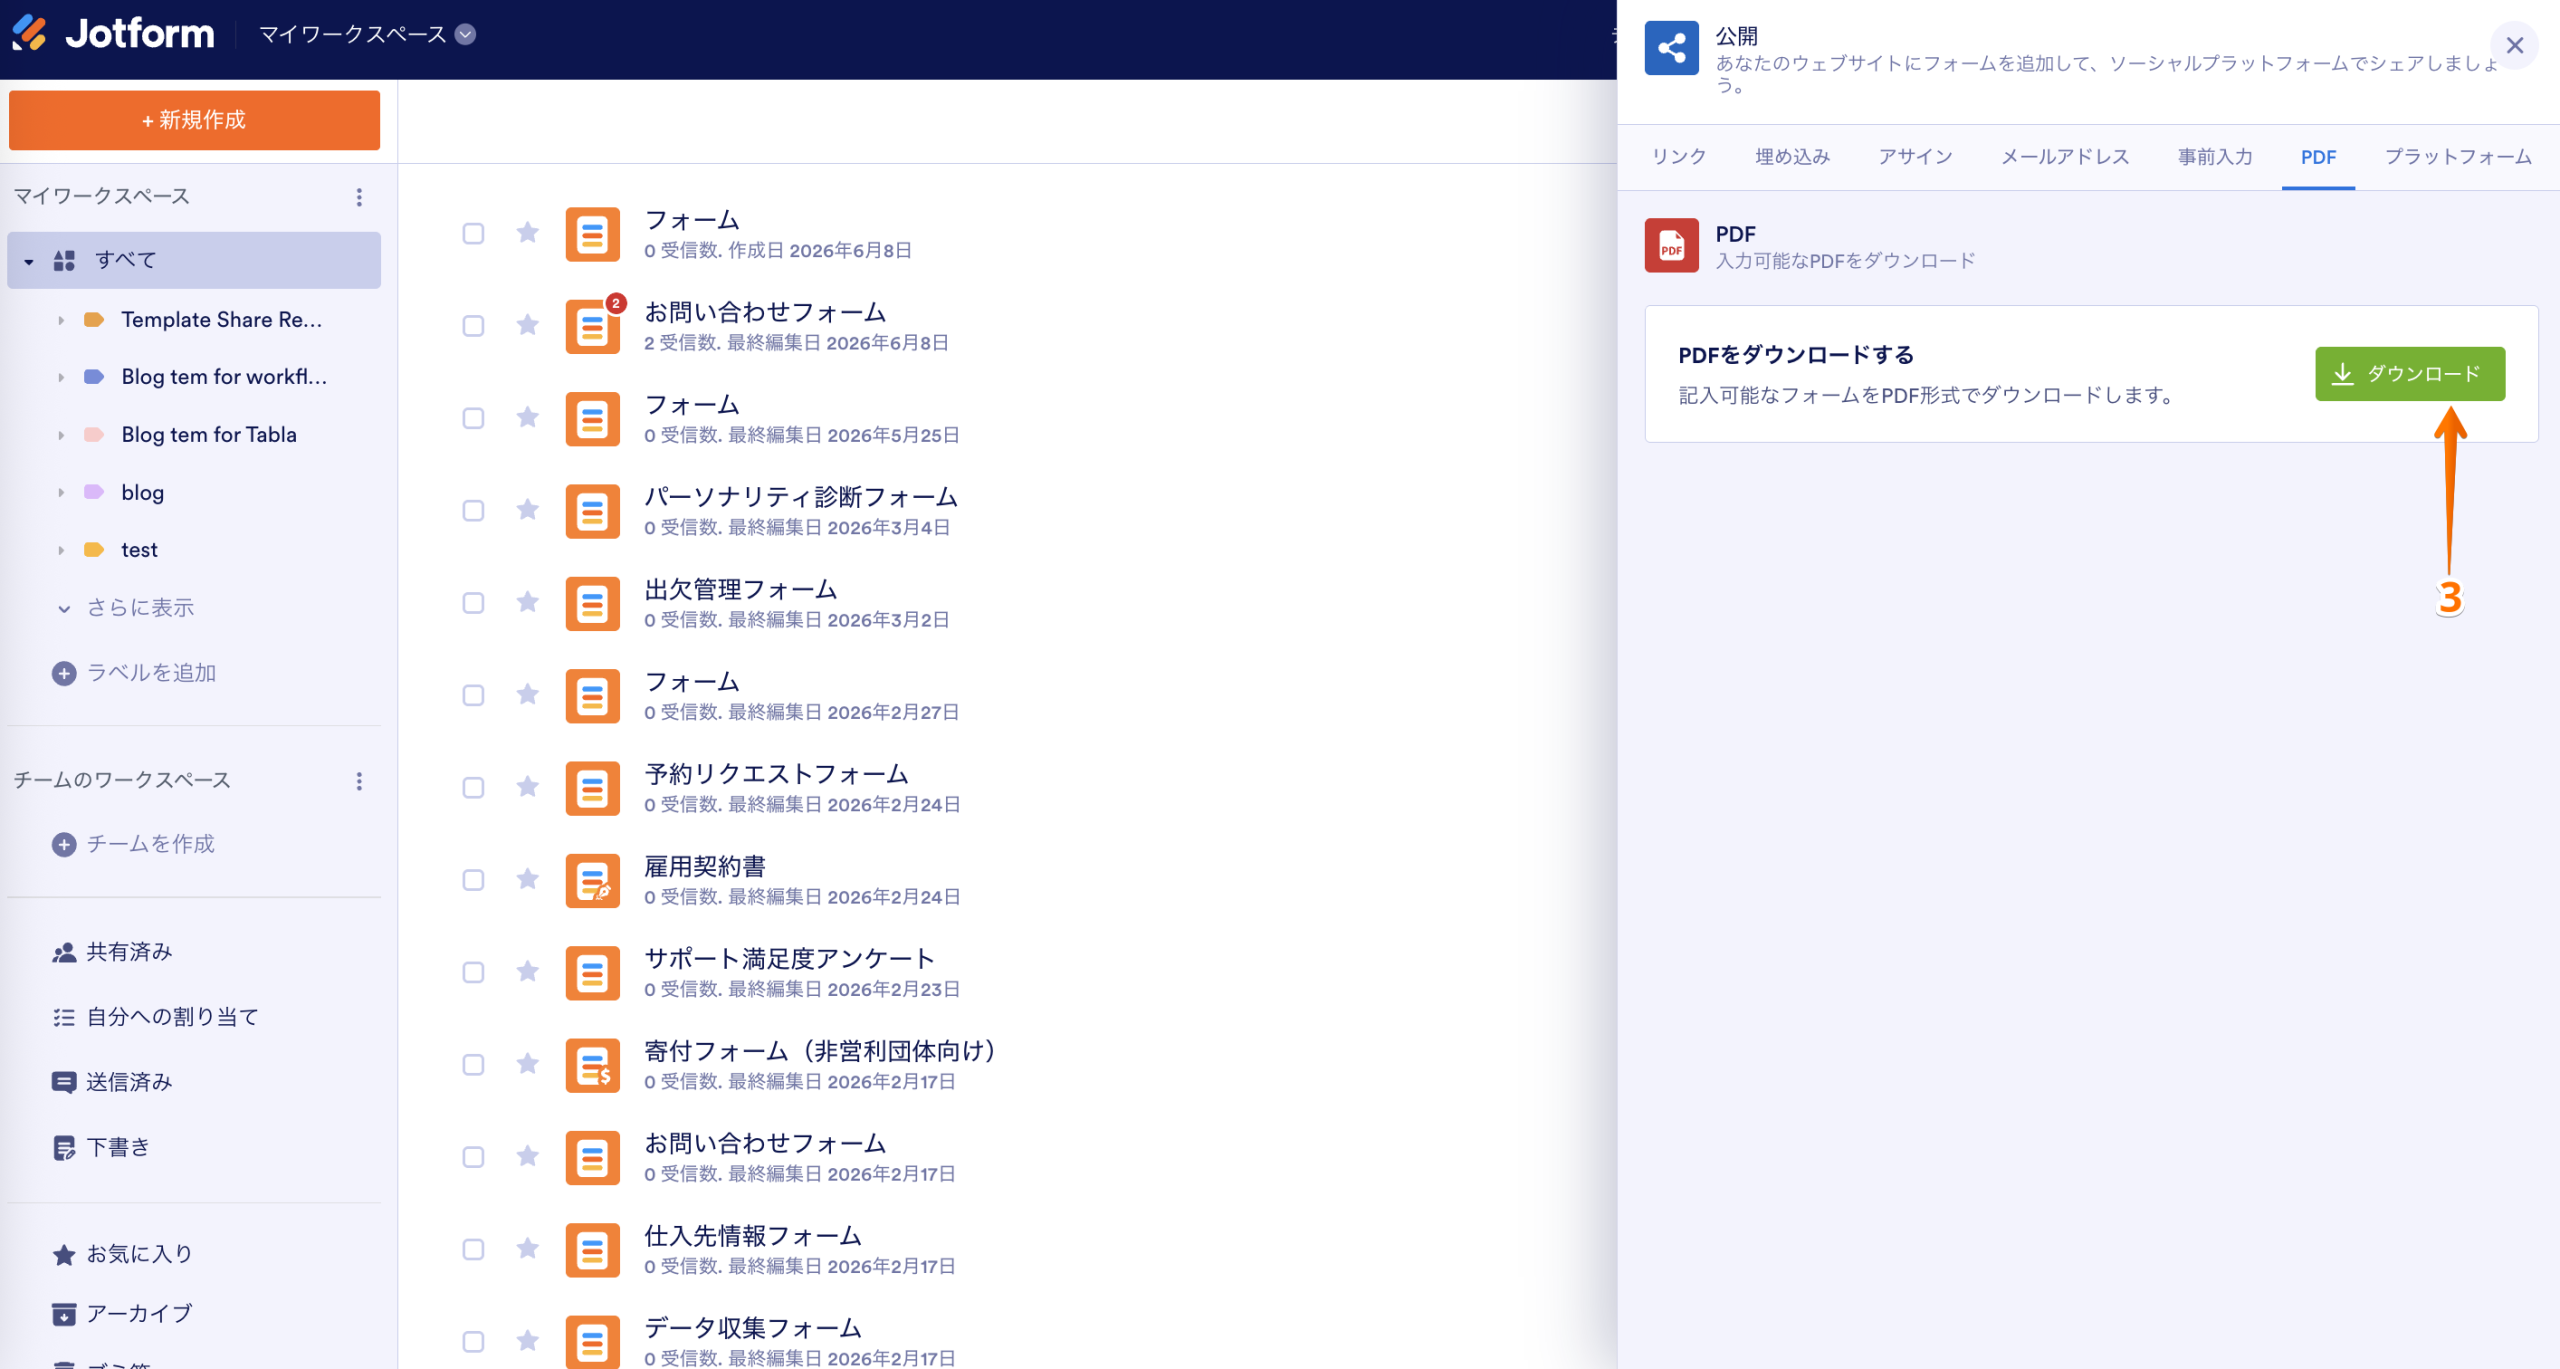Click the red PDF icon
The width and height of the screenshot is (2560, 1369).
tap(1672, 246)
